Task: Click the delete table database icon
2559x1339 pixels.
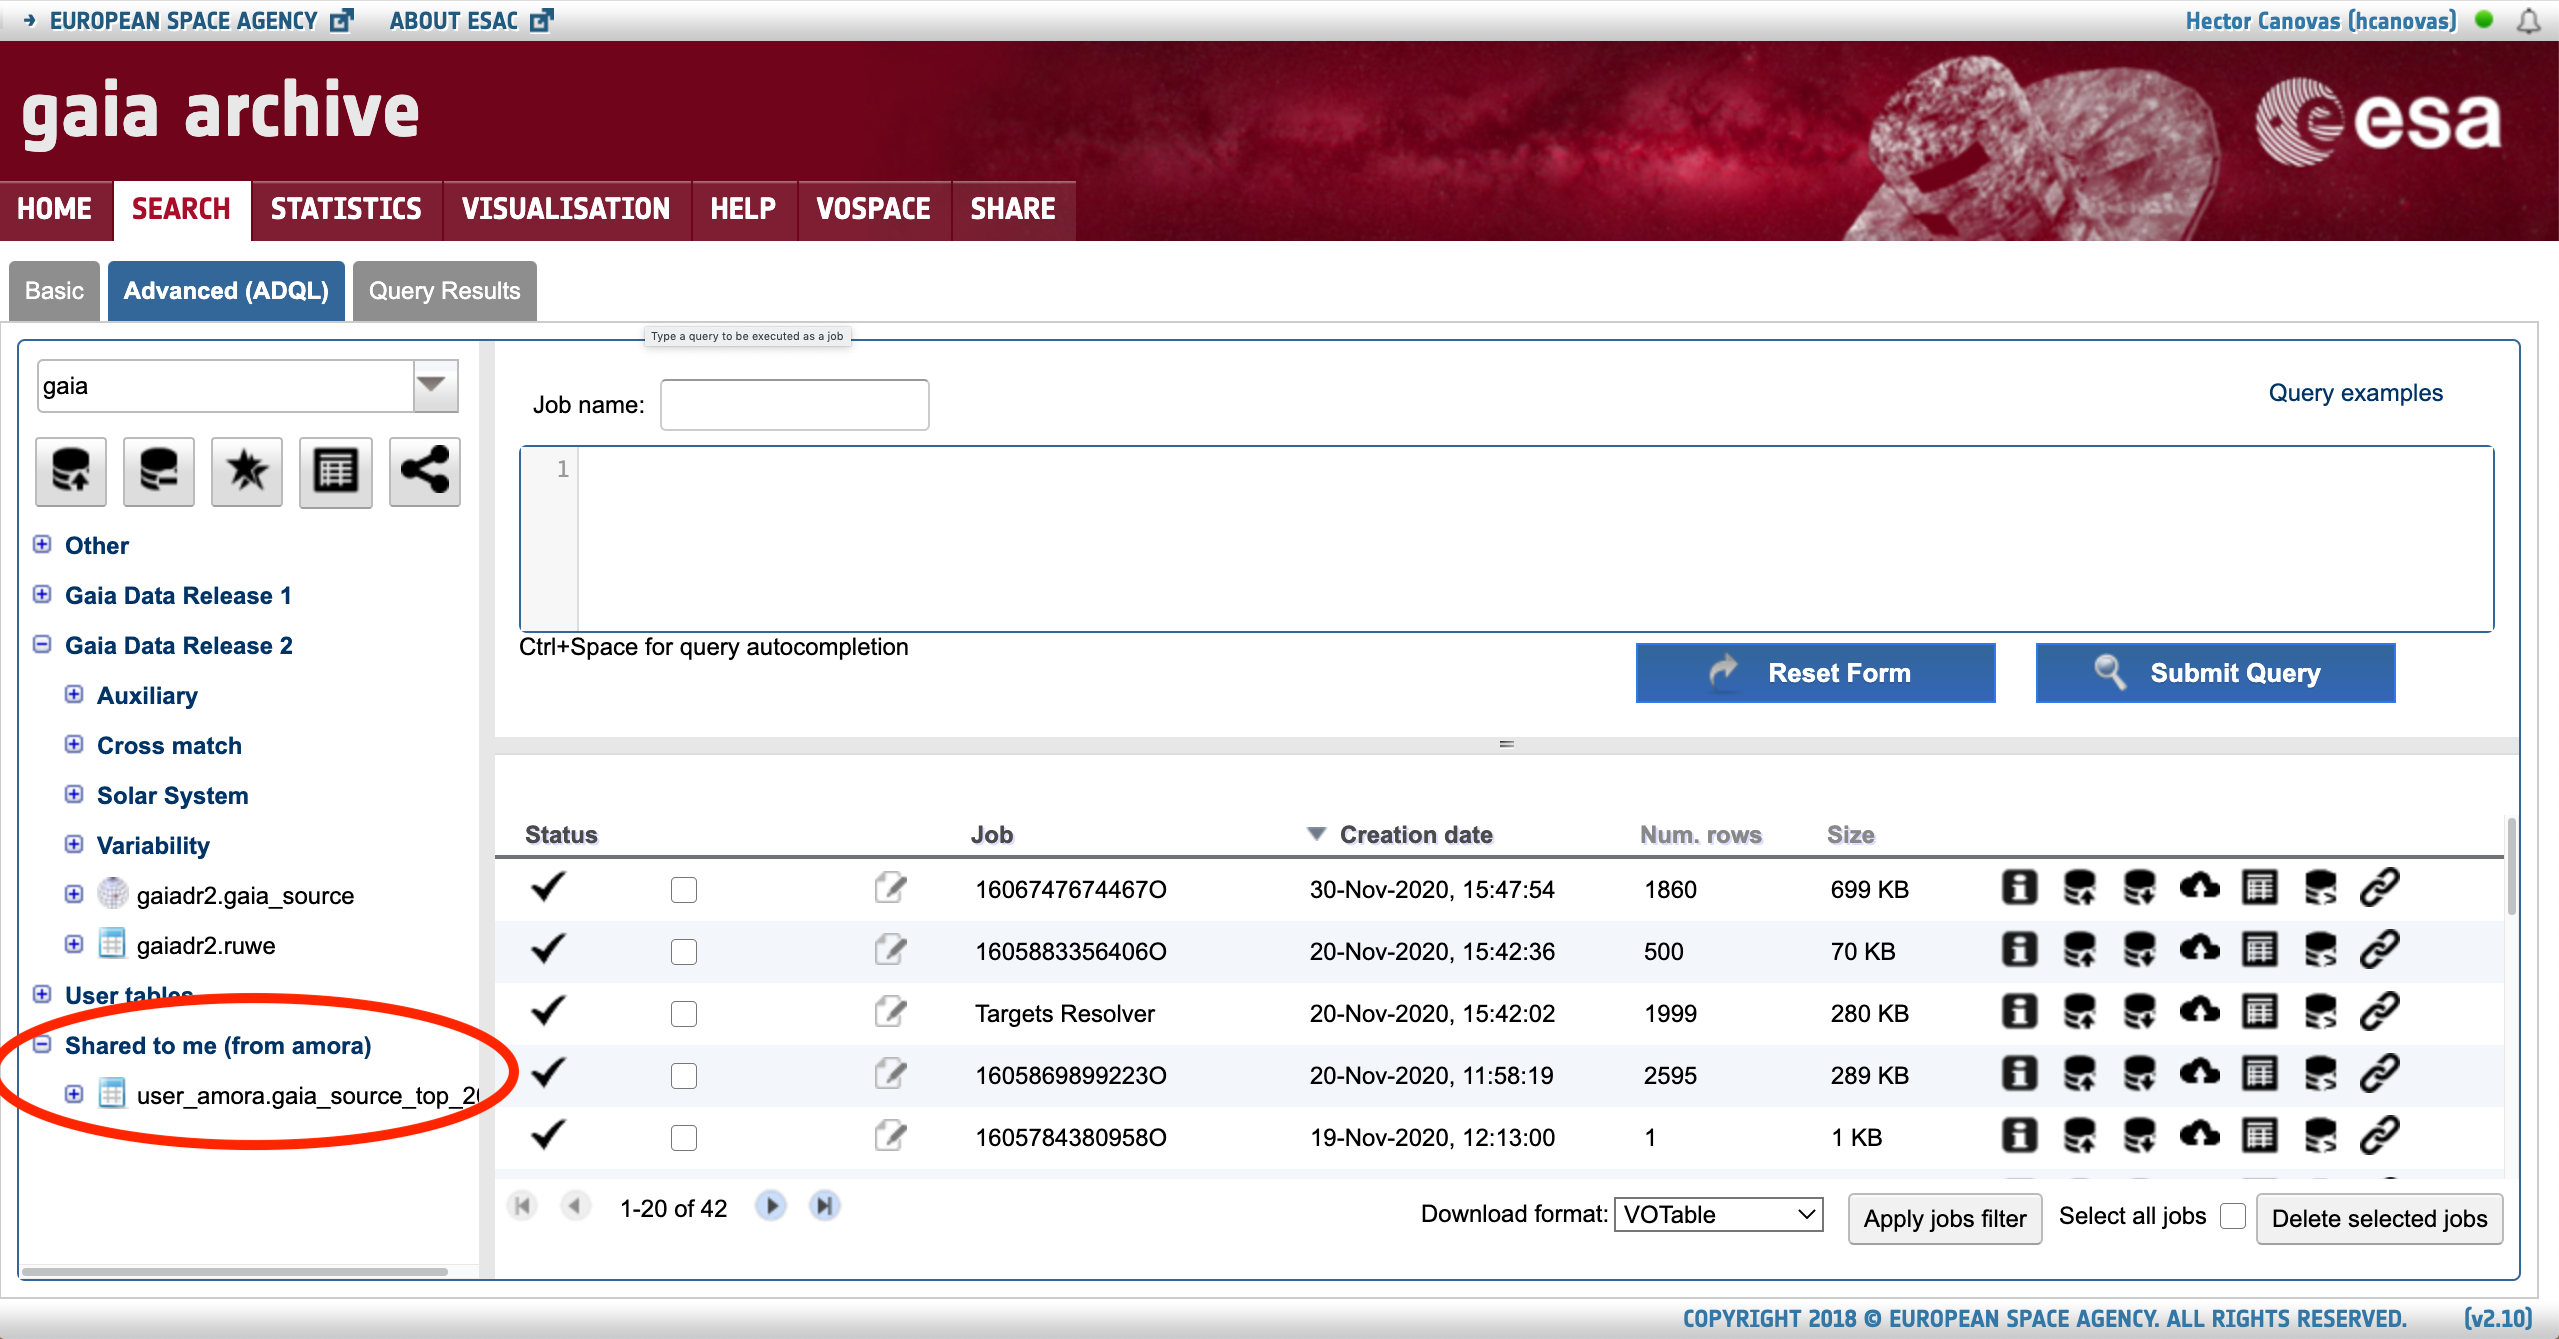Action: click(159, 471)
